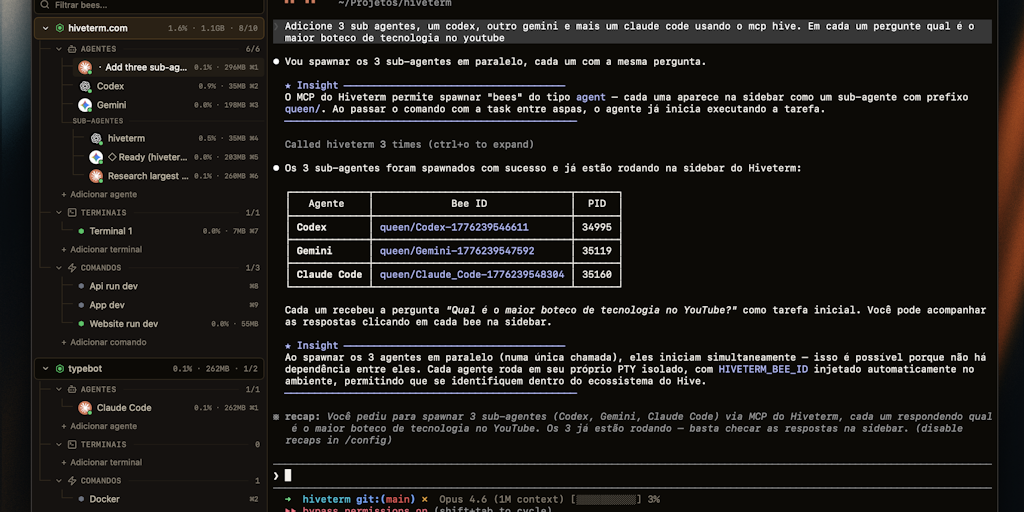Click the green hexagon icon beside hiveterm.com

(60, 29)
